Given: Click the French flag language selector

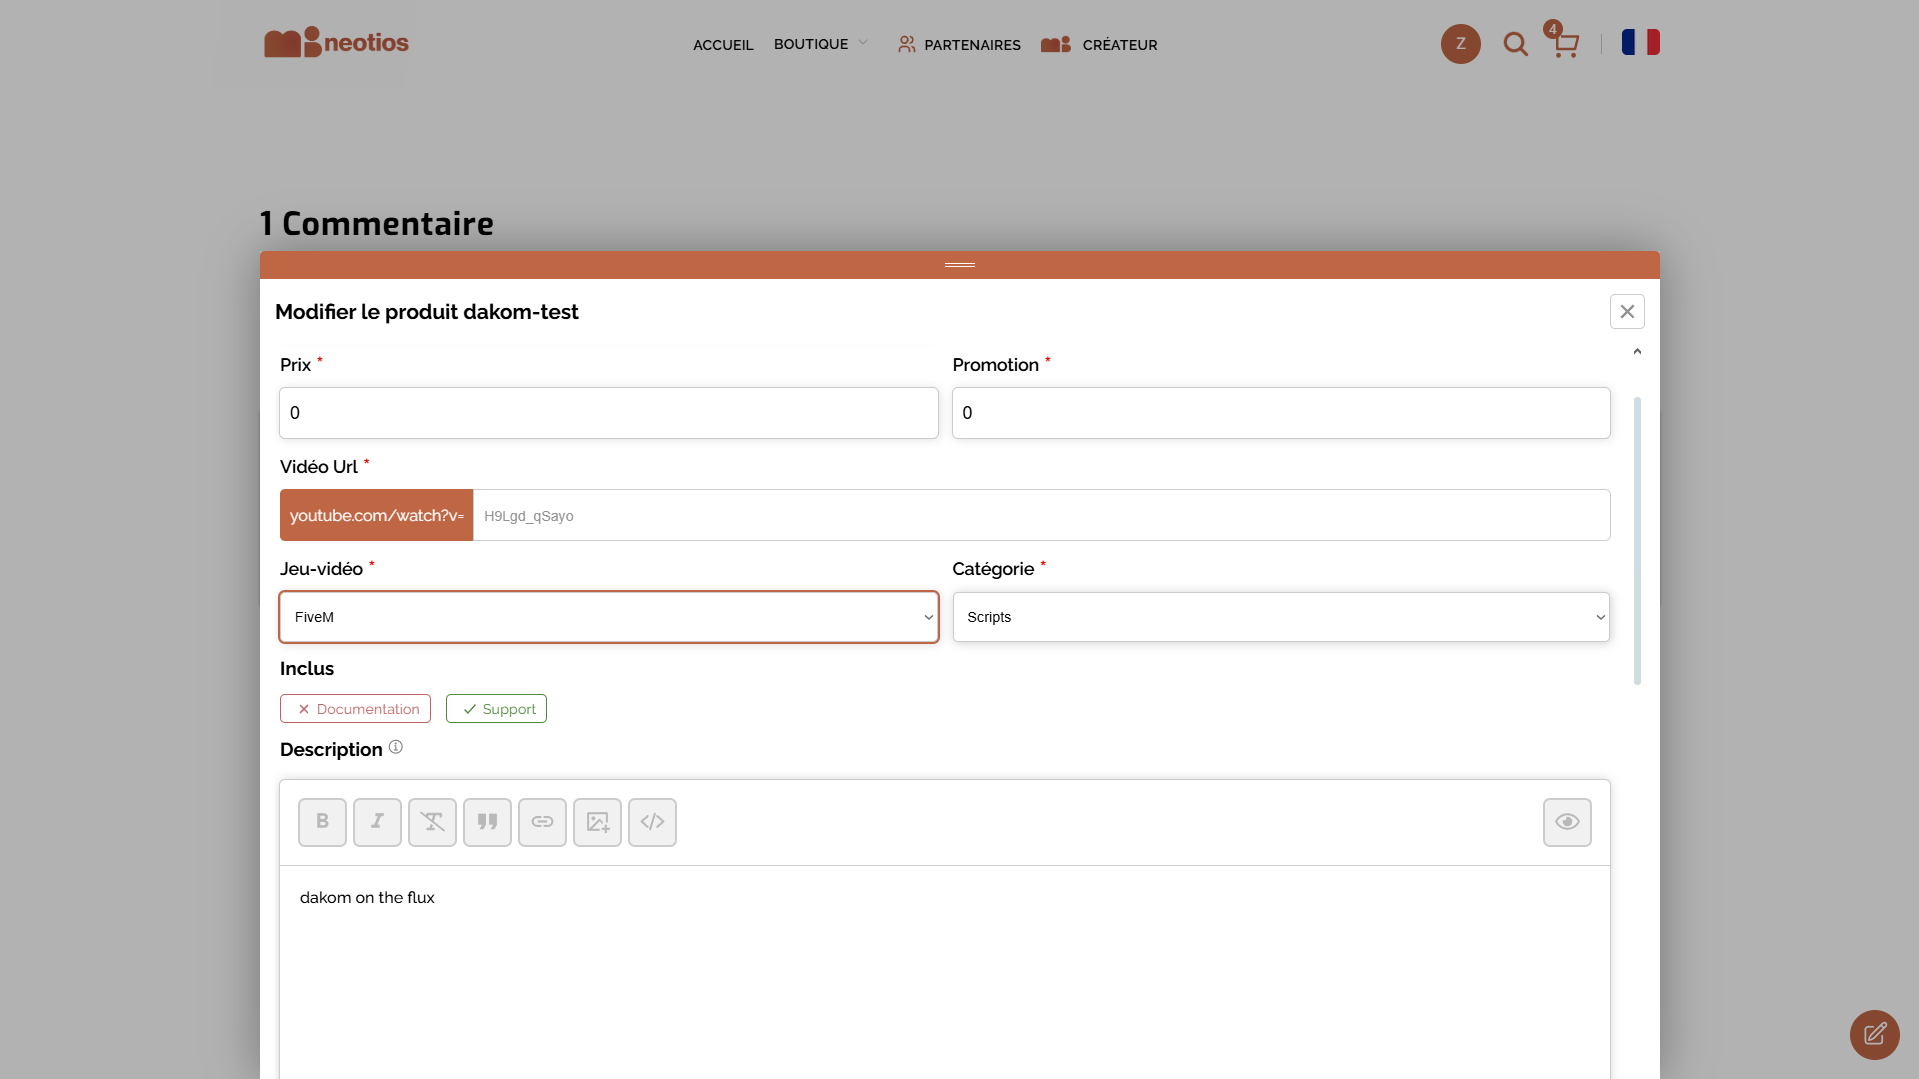Looking at the screenshot, I should (1640, 42).
